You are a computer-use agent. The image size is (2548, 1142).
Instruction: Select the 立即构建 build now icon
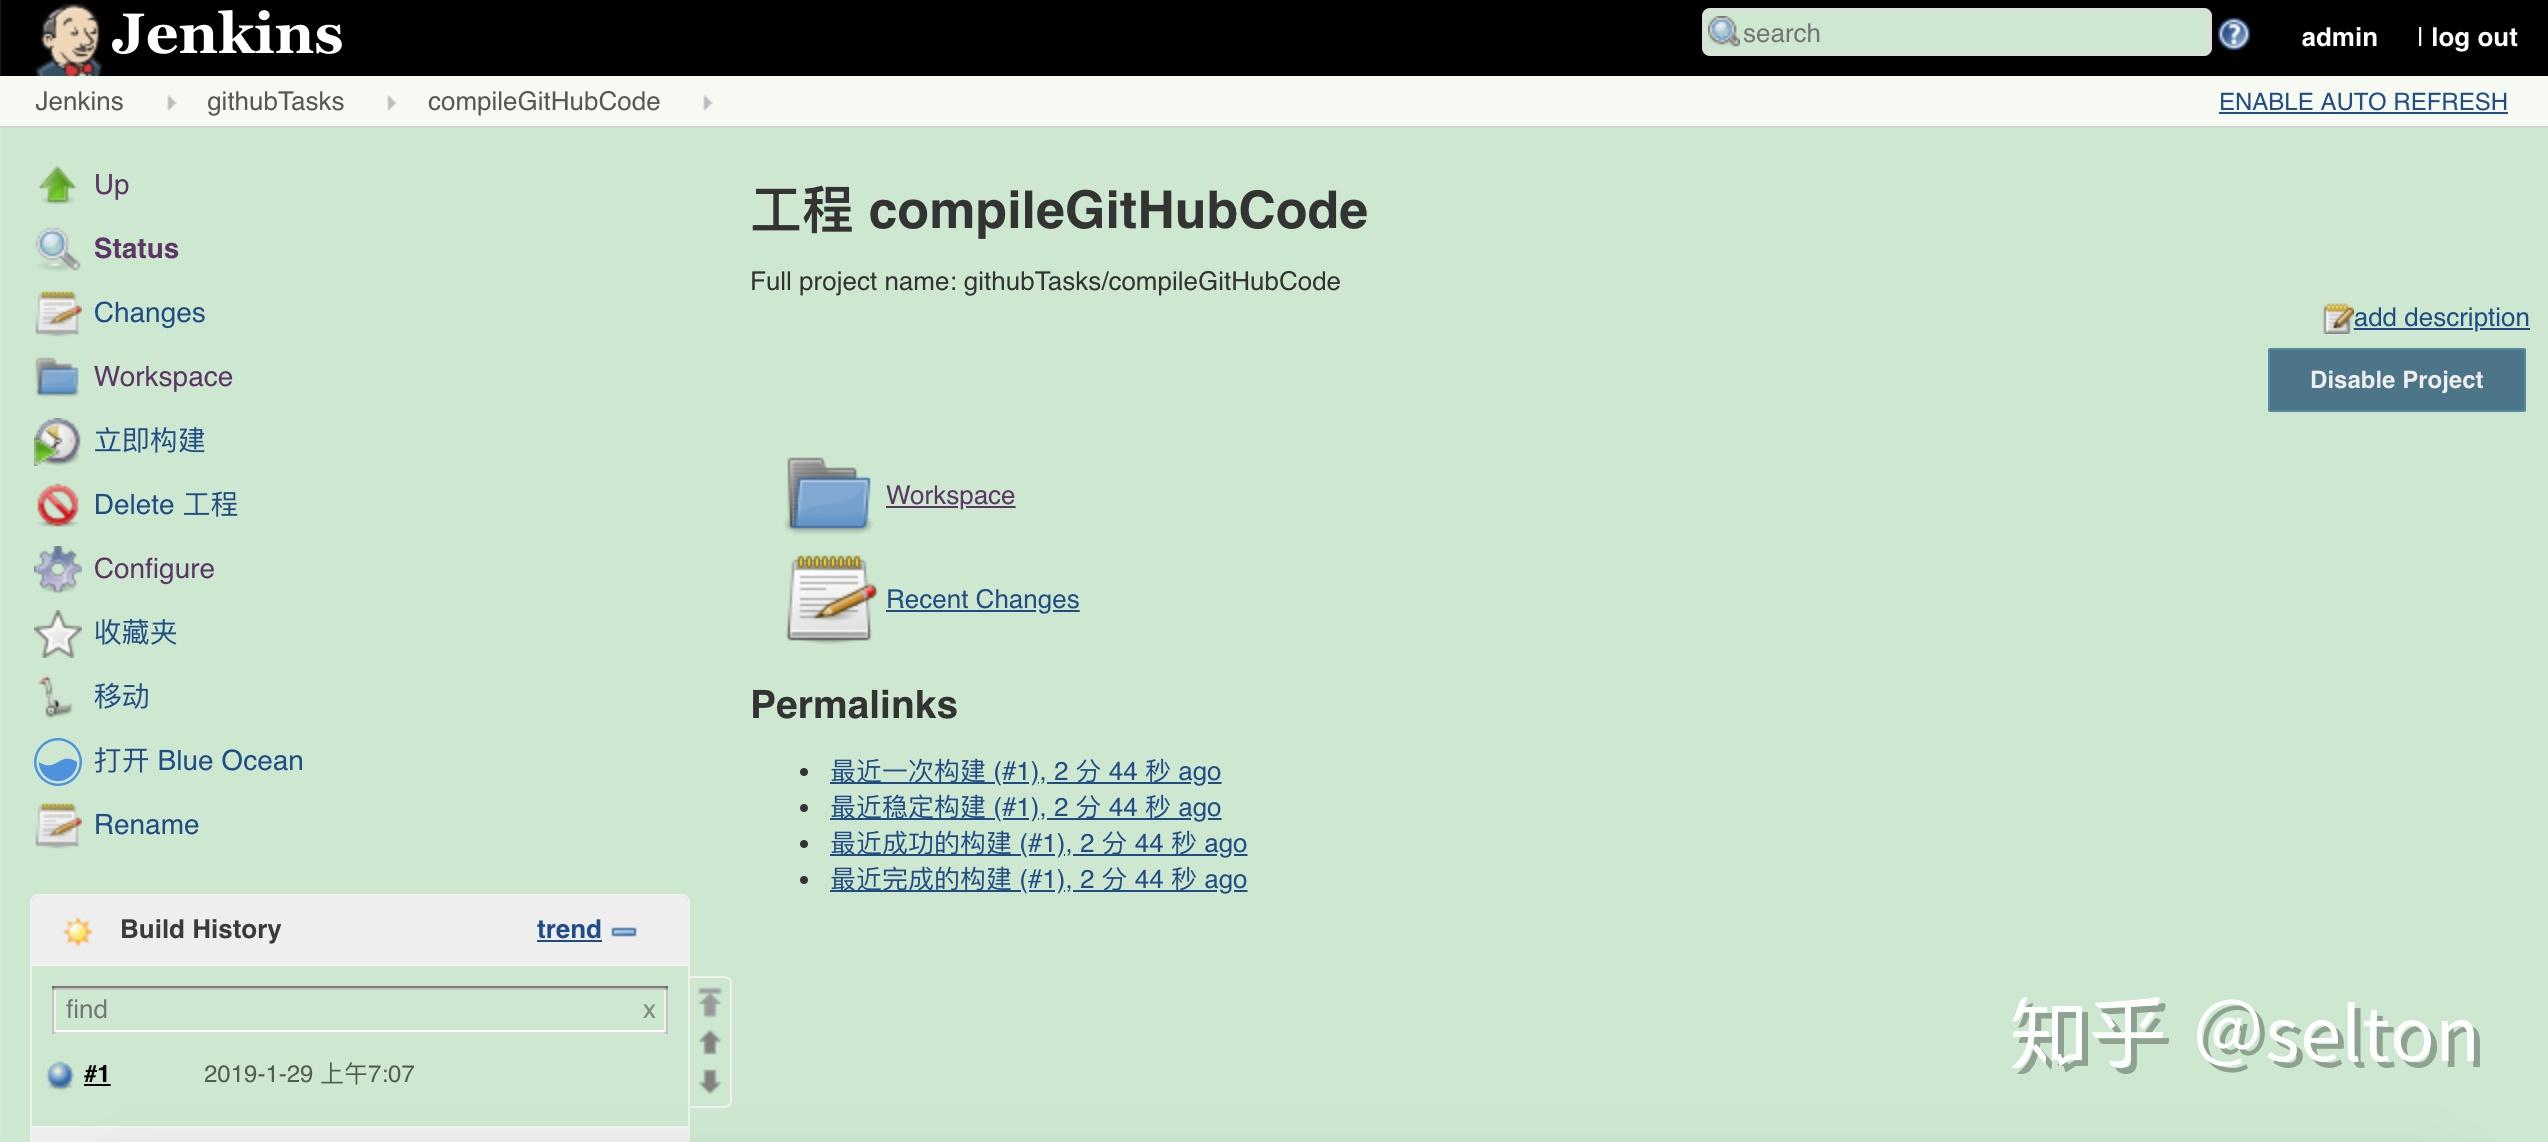pos(57,441)
